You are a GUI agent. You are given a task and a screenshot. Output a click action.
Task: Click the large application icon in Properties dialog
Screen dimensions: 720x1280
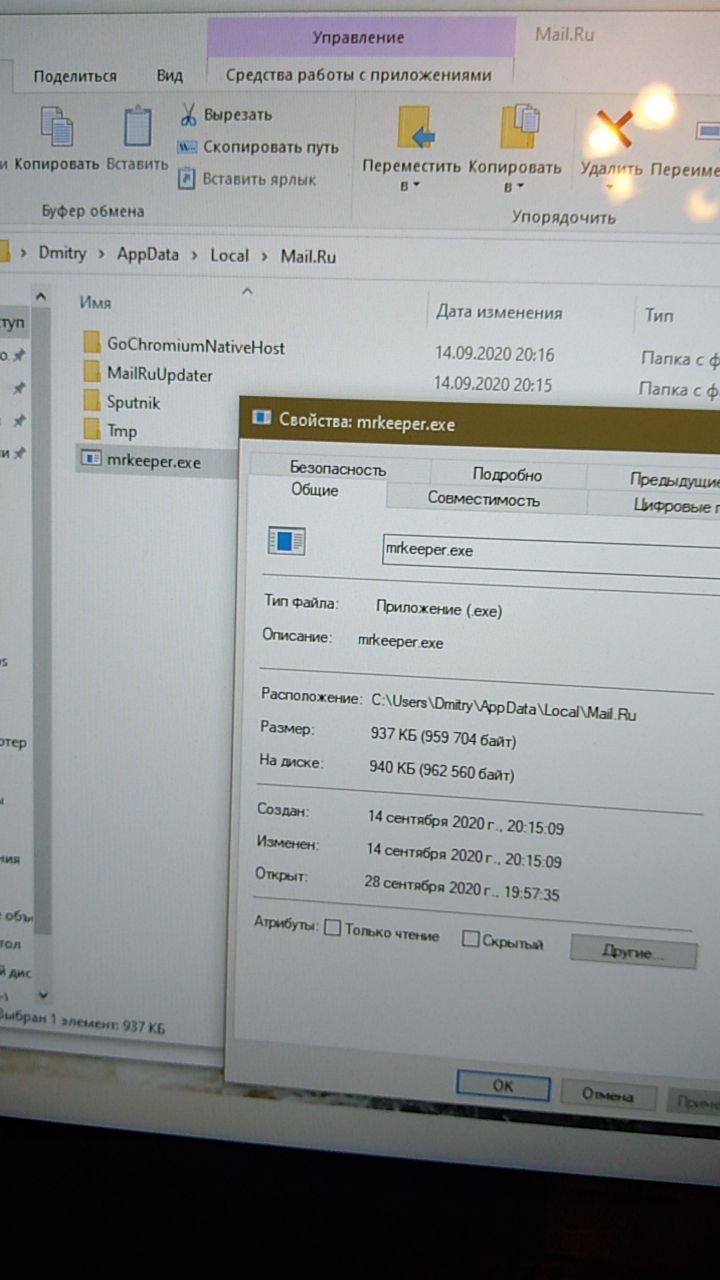coord(286,541)
